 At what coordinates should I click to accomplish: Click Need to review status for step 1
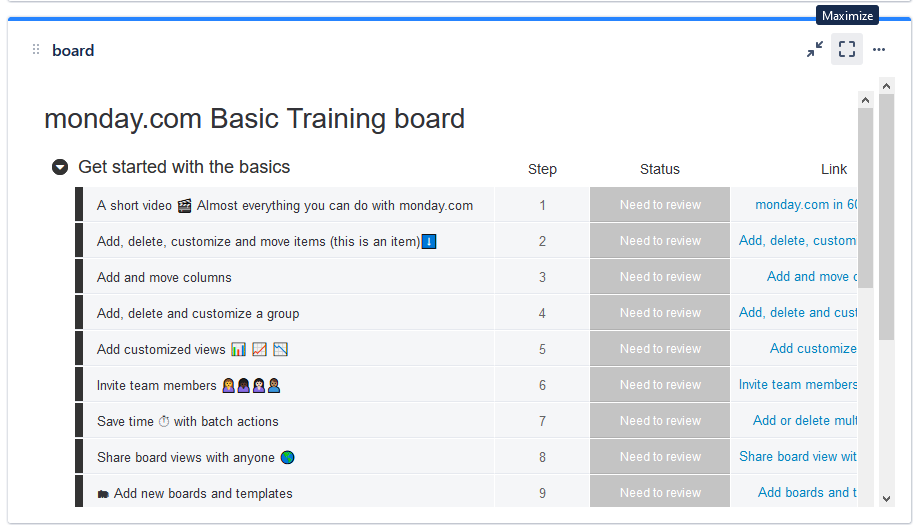660,205
